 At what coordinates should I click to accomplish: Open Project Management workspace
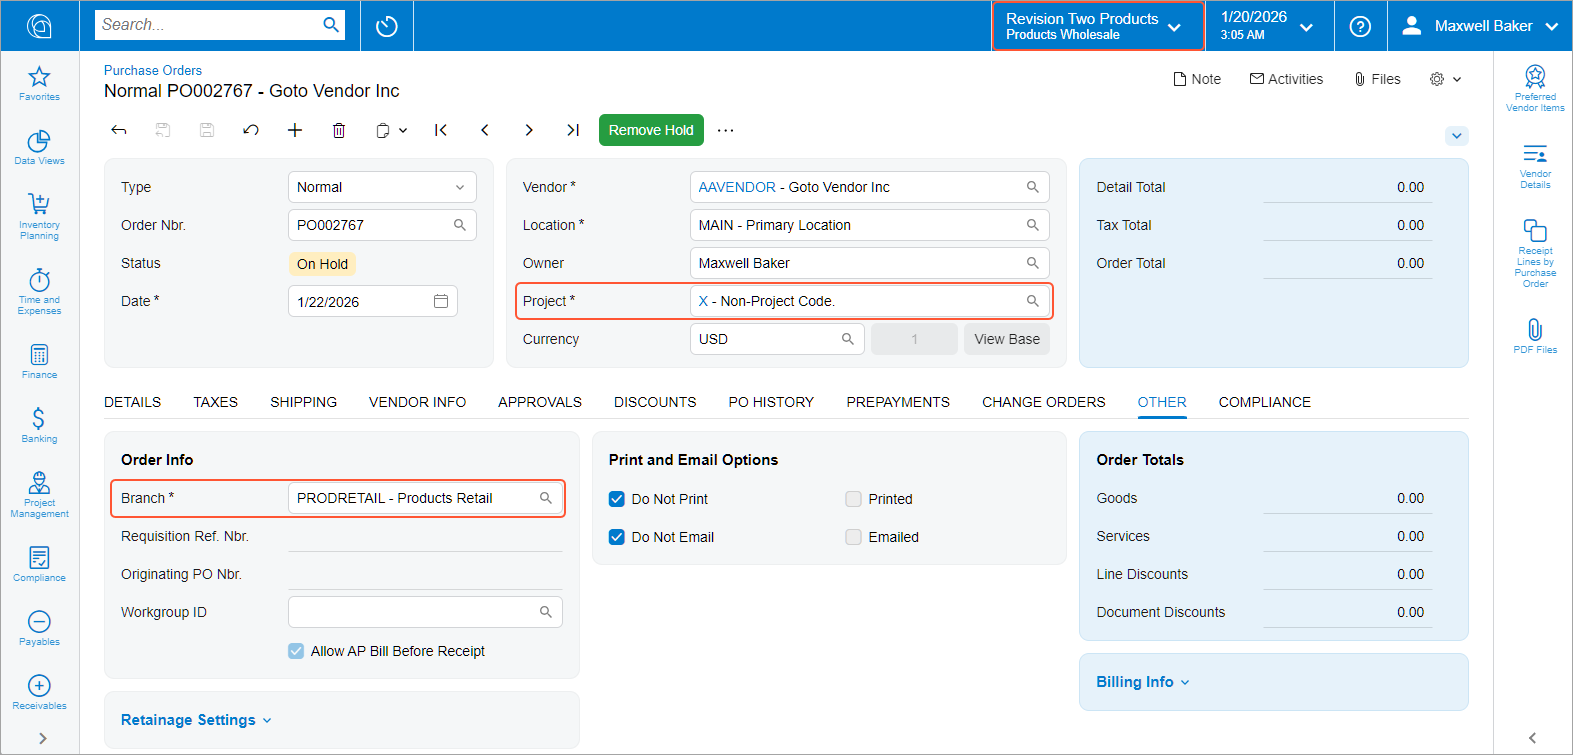tap(39, 494)
